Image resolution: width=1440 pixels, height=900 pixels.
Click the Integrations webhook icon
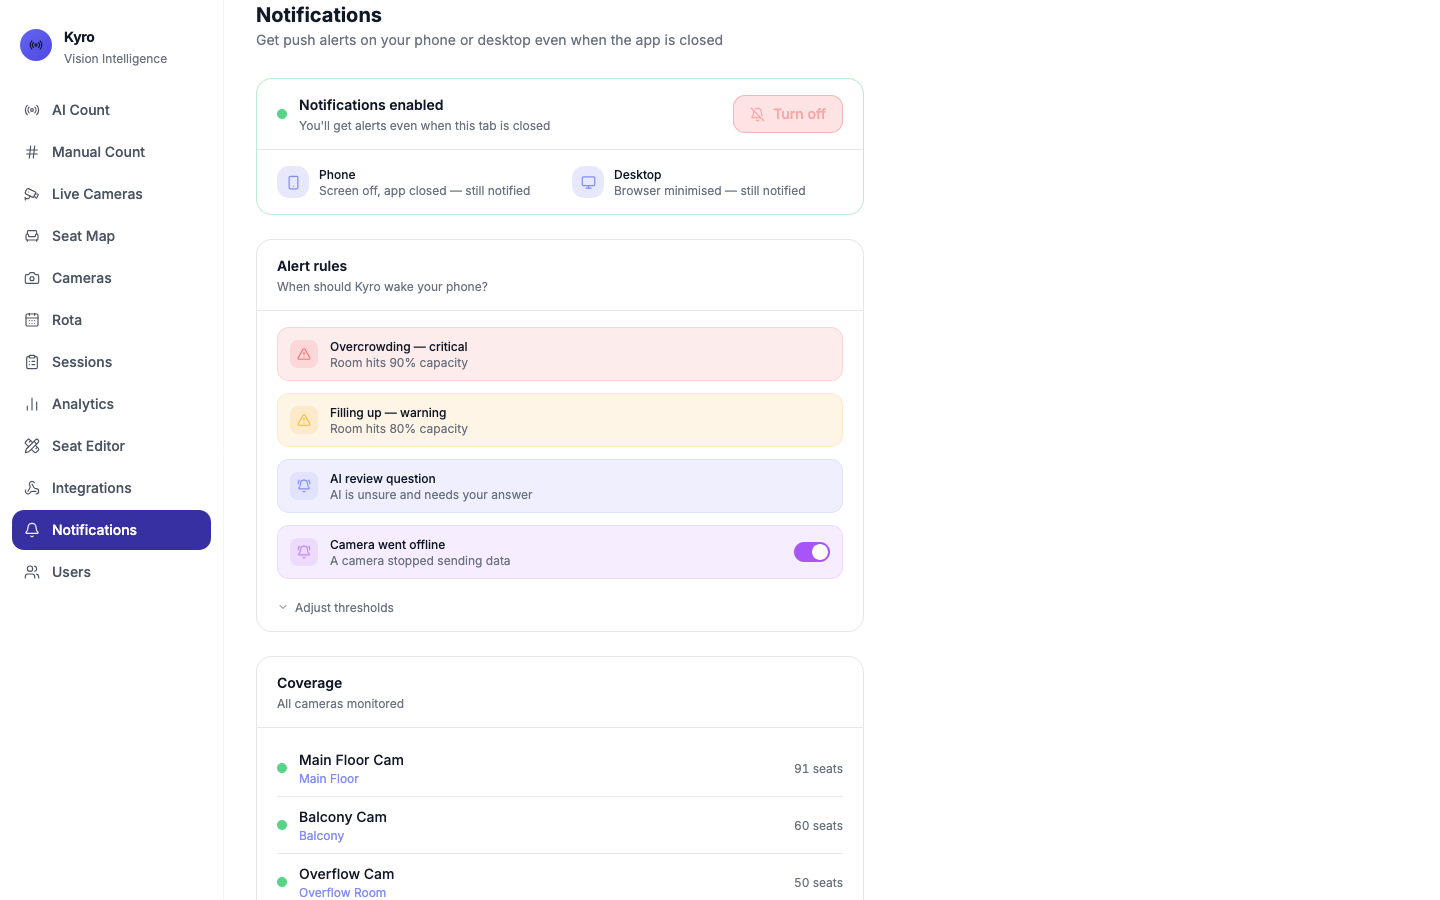pos(32,488)
